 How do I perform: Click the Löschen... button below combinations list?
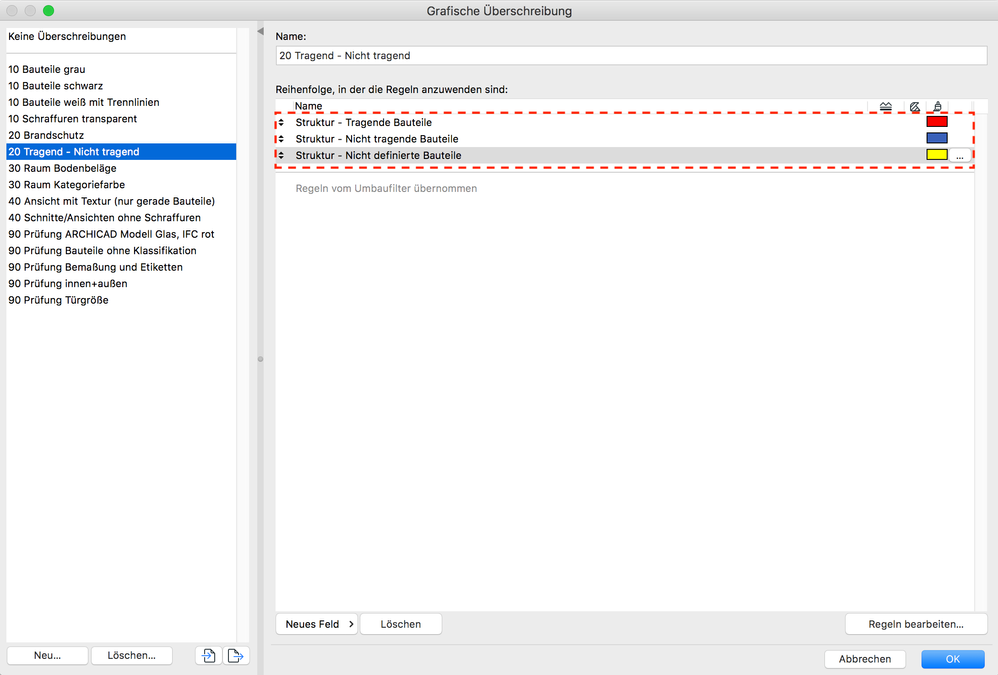click(x=132, y=655)
